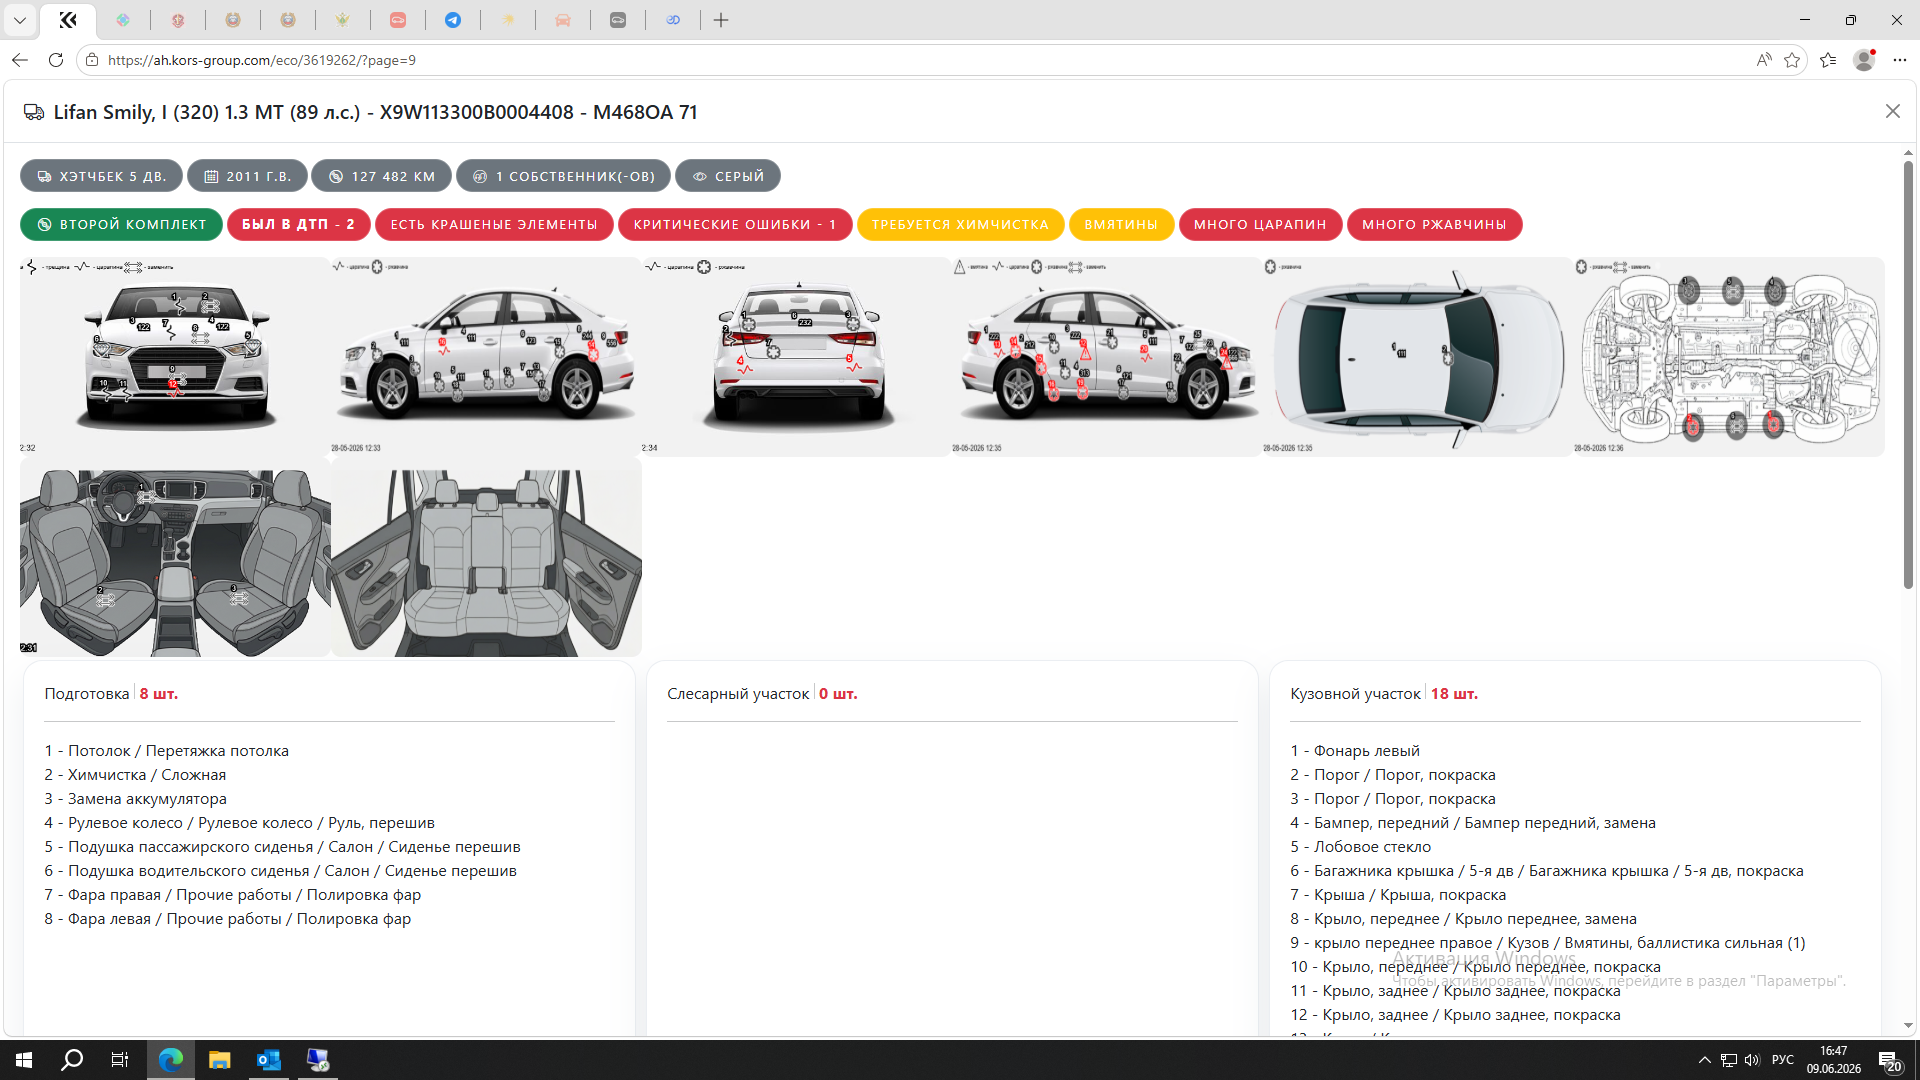Viewport: 1920px width, 1080px height.
Task: Select row Бампер передний, замена
Action: tap(1473, 823)
